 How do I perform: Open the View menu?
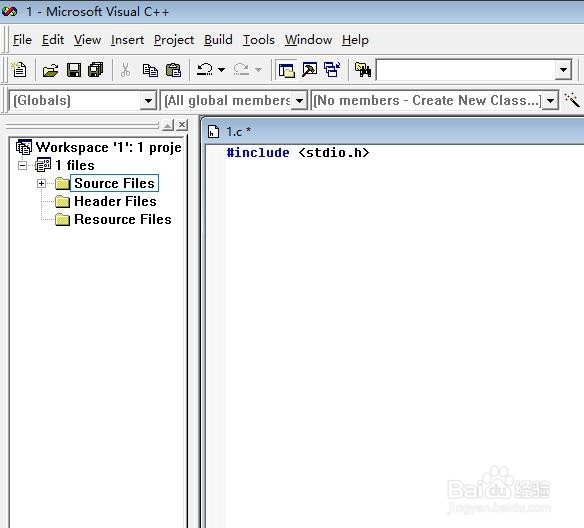click(87, 39)
